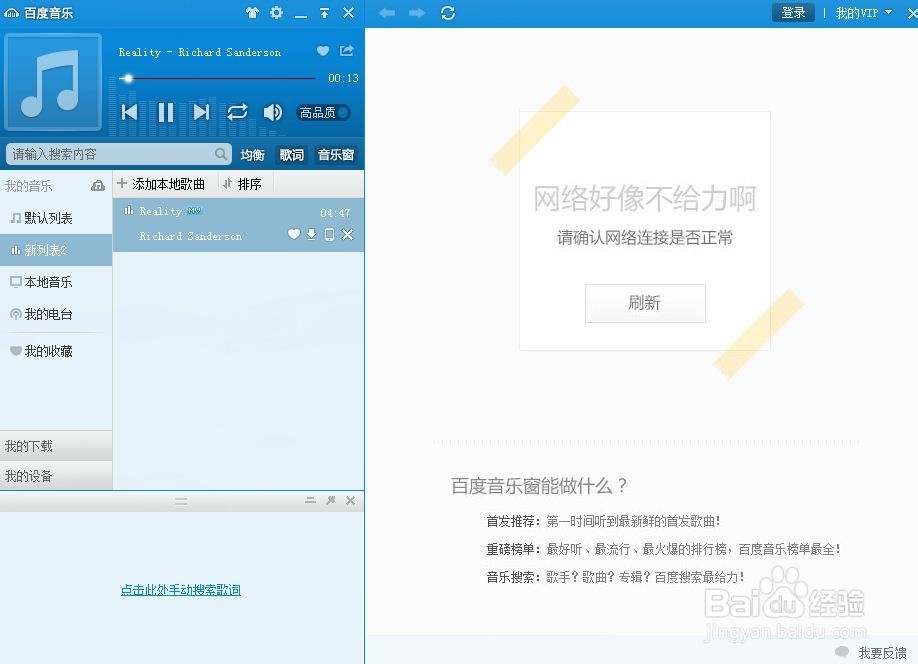Send Reality to mobile via phone icon
Screen dimensions: 918x664
point(330,234)
